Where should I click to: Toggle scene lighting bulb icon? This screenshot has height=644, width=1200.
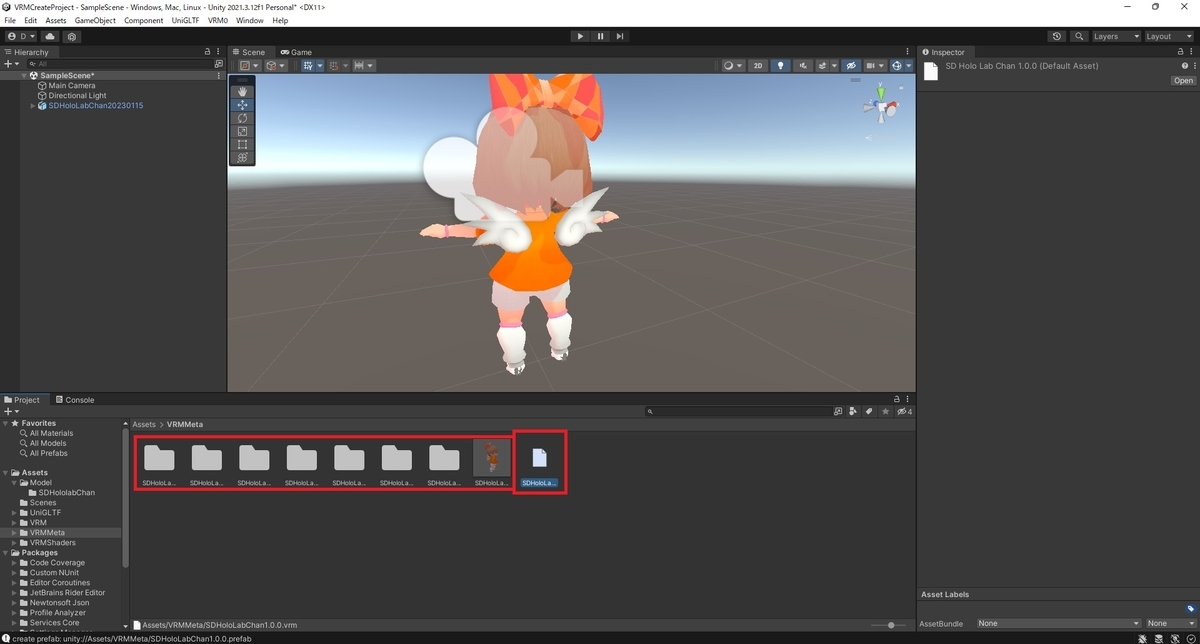click(781, 66)
